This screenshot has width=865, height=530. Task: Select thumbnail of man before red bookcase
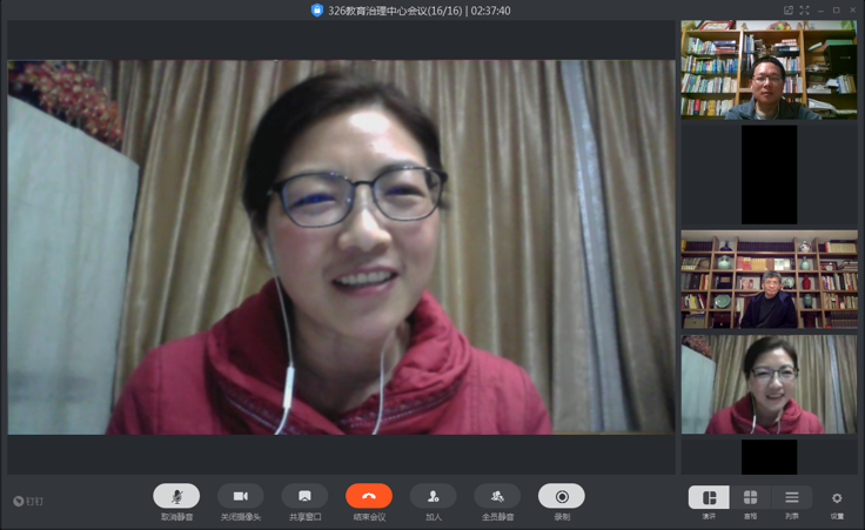769,280
